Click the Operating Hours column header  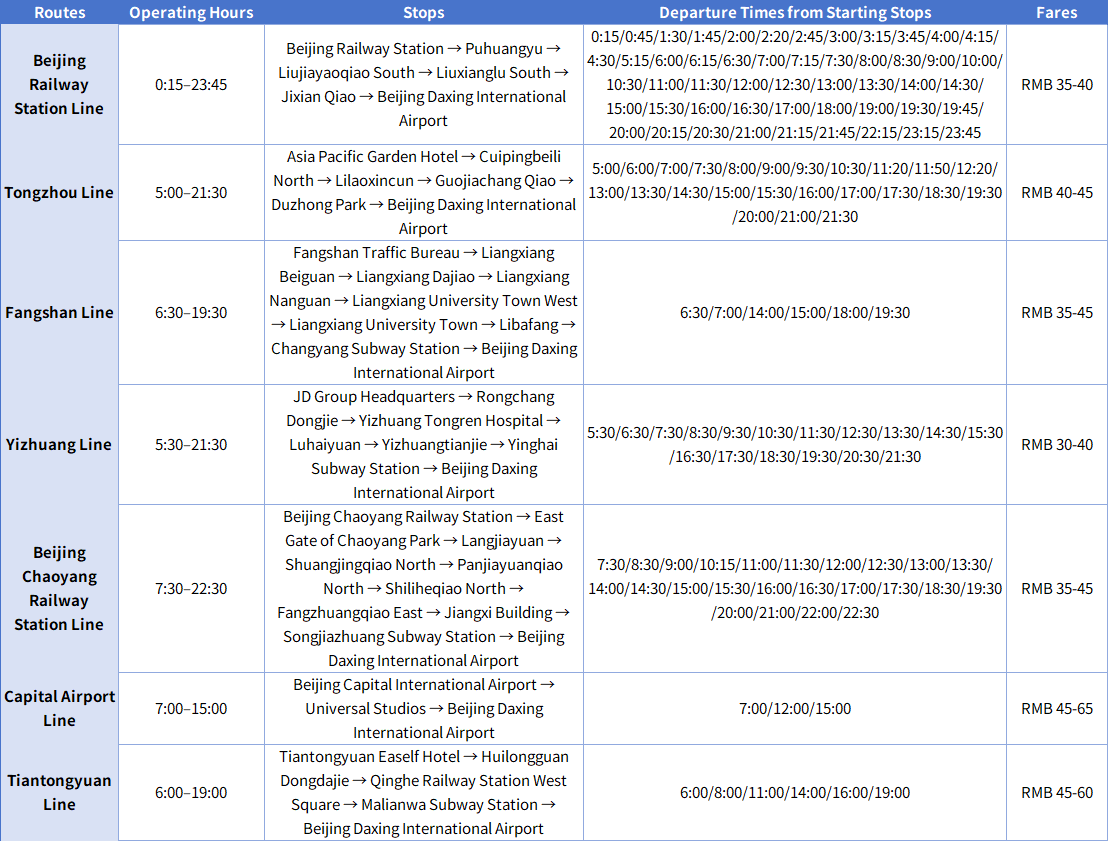(191, 12)
